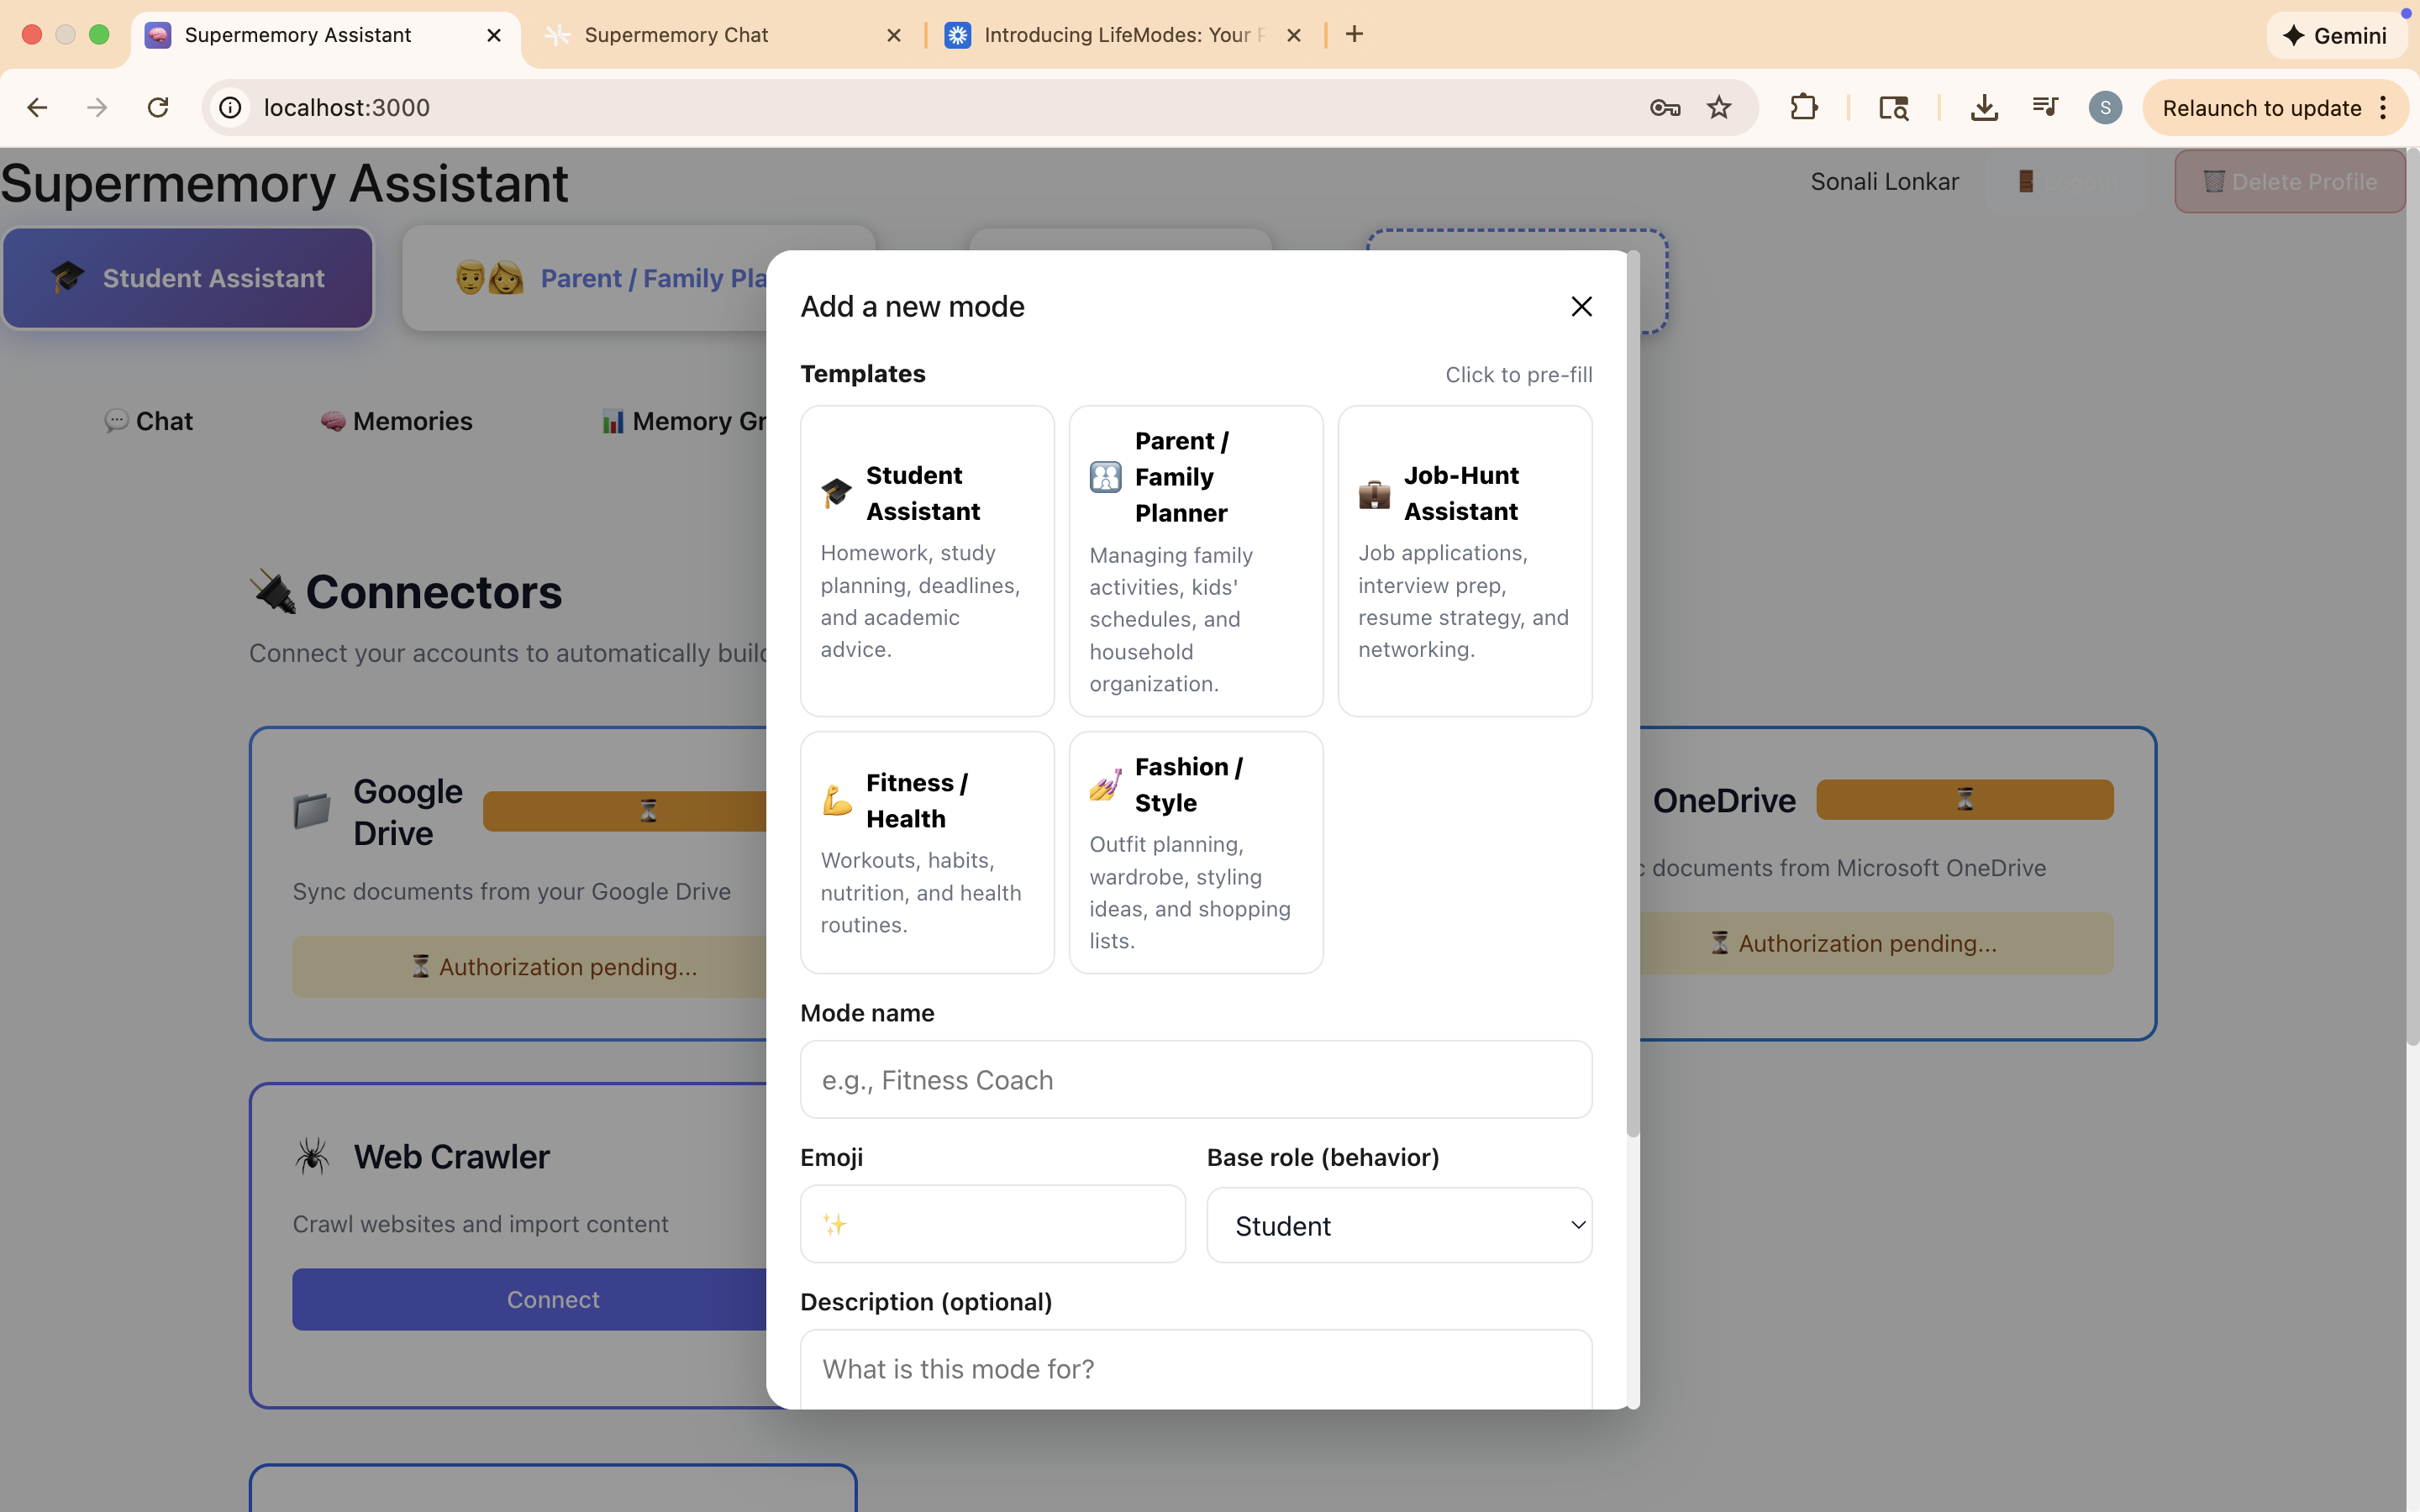Choose the Fashion / Style nail-polish template
Screen dimensions: 2420x1512
point(1195,852)
